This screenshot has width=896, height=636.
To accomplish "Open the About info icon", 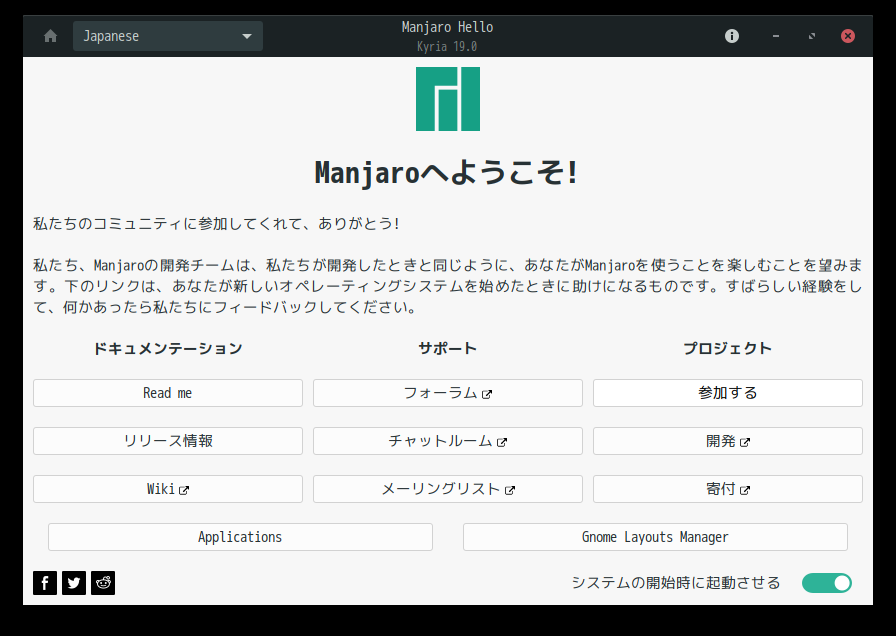I will (x=731, y=36).
